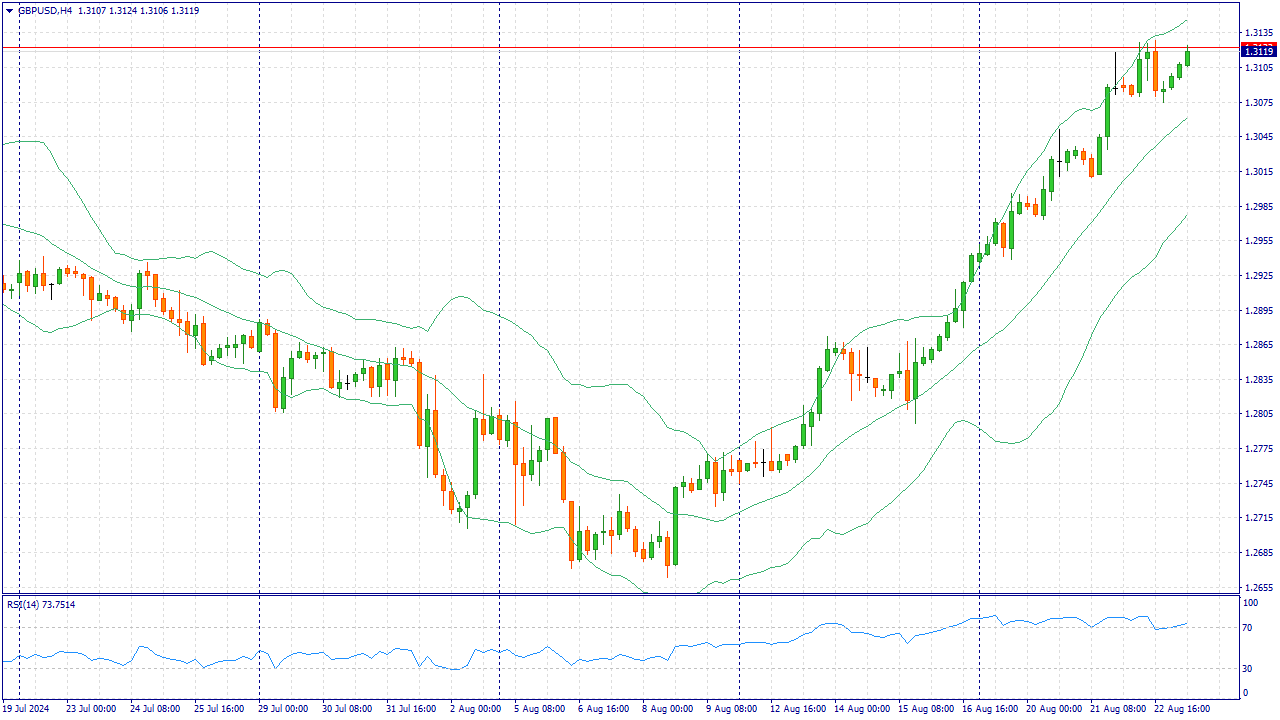The height and width of the screenshot is (720, 1280).
Task: Click the 1.2985 price scale label
Action: [1257, 206]
